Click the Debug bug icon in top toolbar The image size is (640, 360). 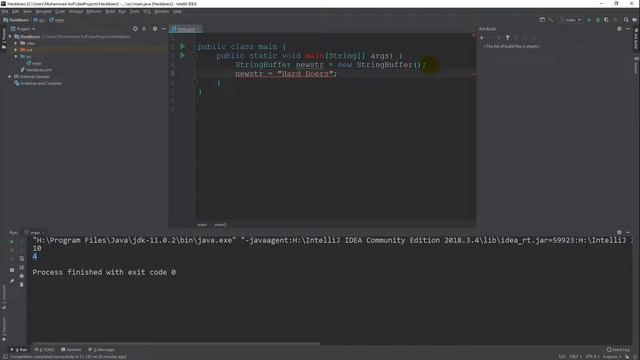(598, 20)
